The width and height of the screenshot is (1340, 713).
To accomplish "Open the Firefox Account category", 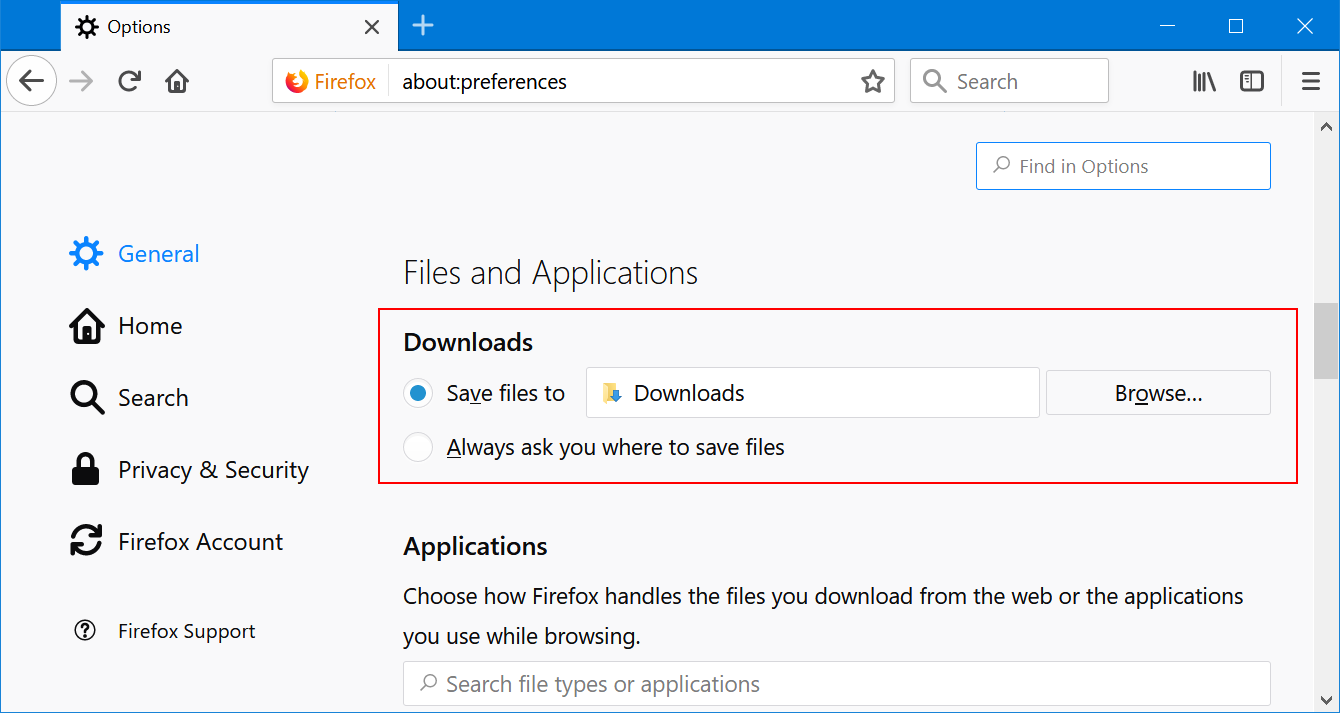I will click(x=176, y=542).
